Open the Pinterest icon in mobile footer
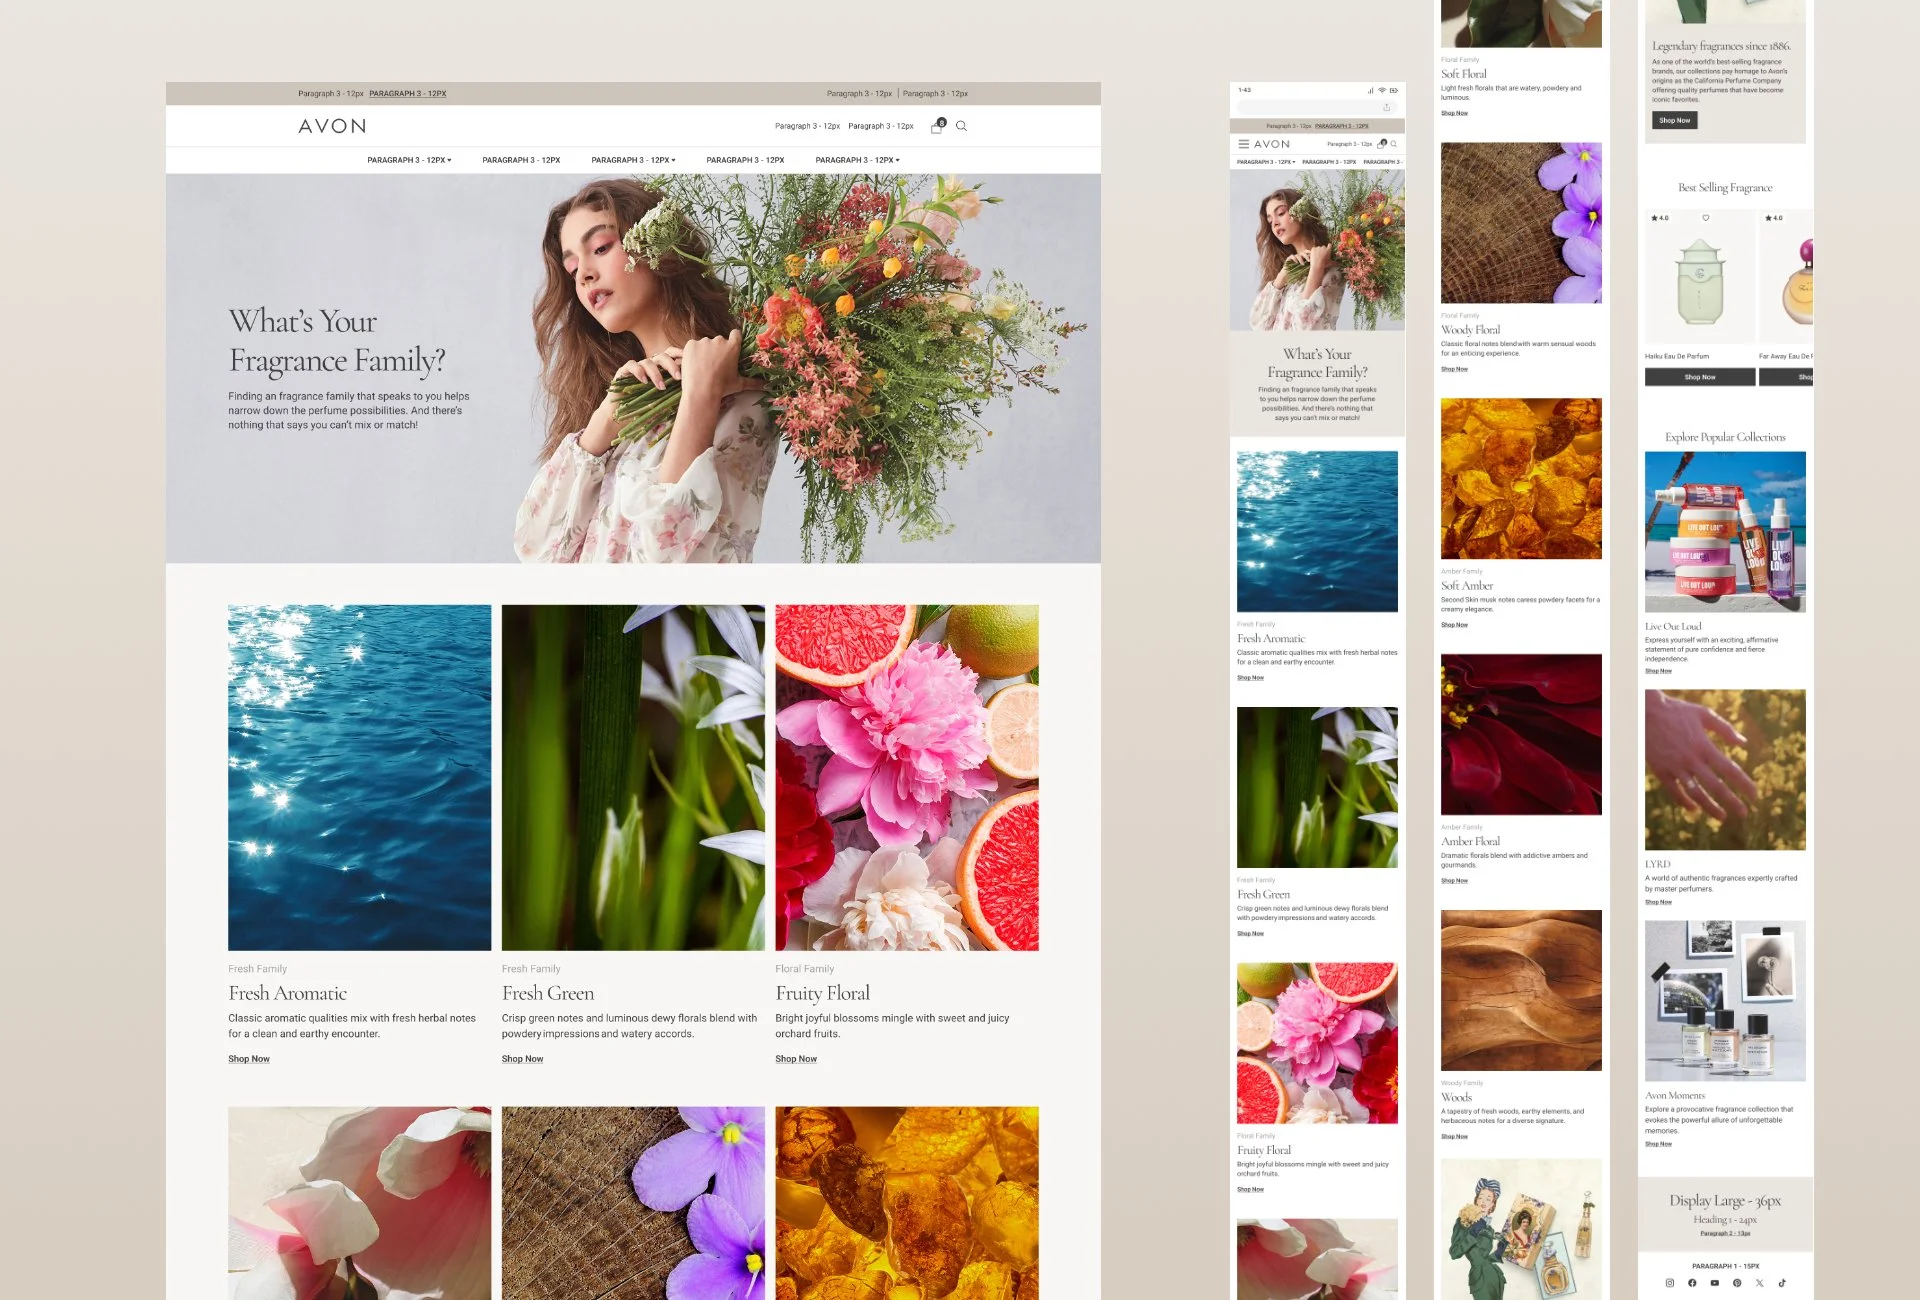This screenshot has height=1300, width=1920. [x=1737, y=1283]
